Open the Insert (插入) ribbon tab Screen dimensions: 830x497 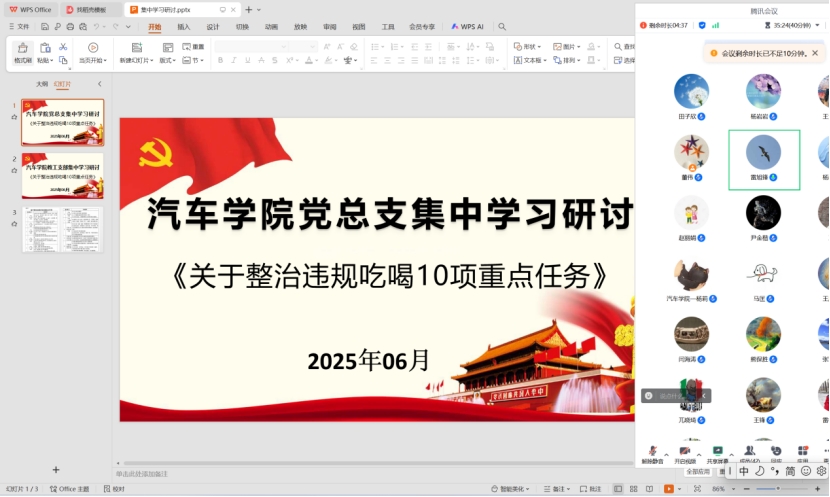coord(184,27)
